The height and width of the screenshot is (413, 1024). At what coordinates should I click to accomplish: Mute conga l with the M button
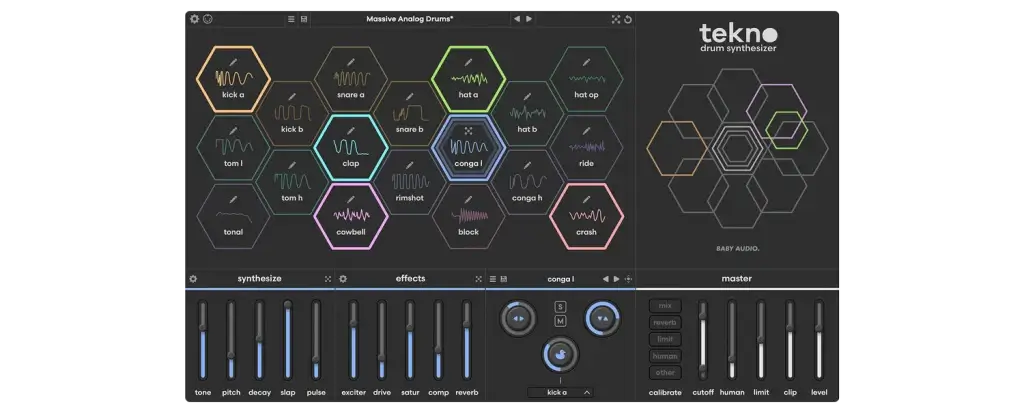tap(560, 321)
